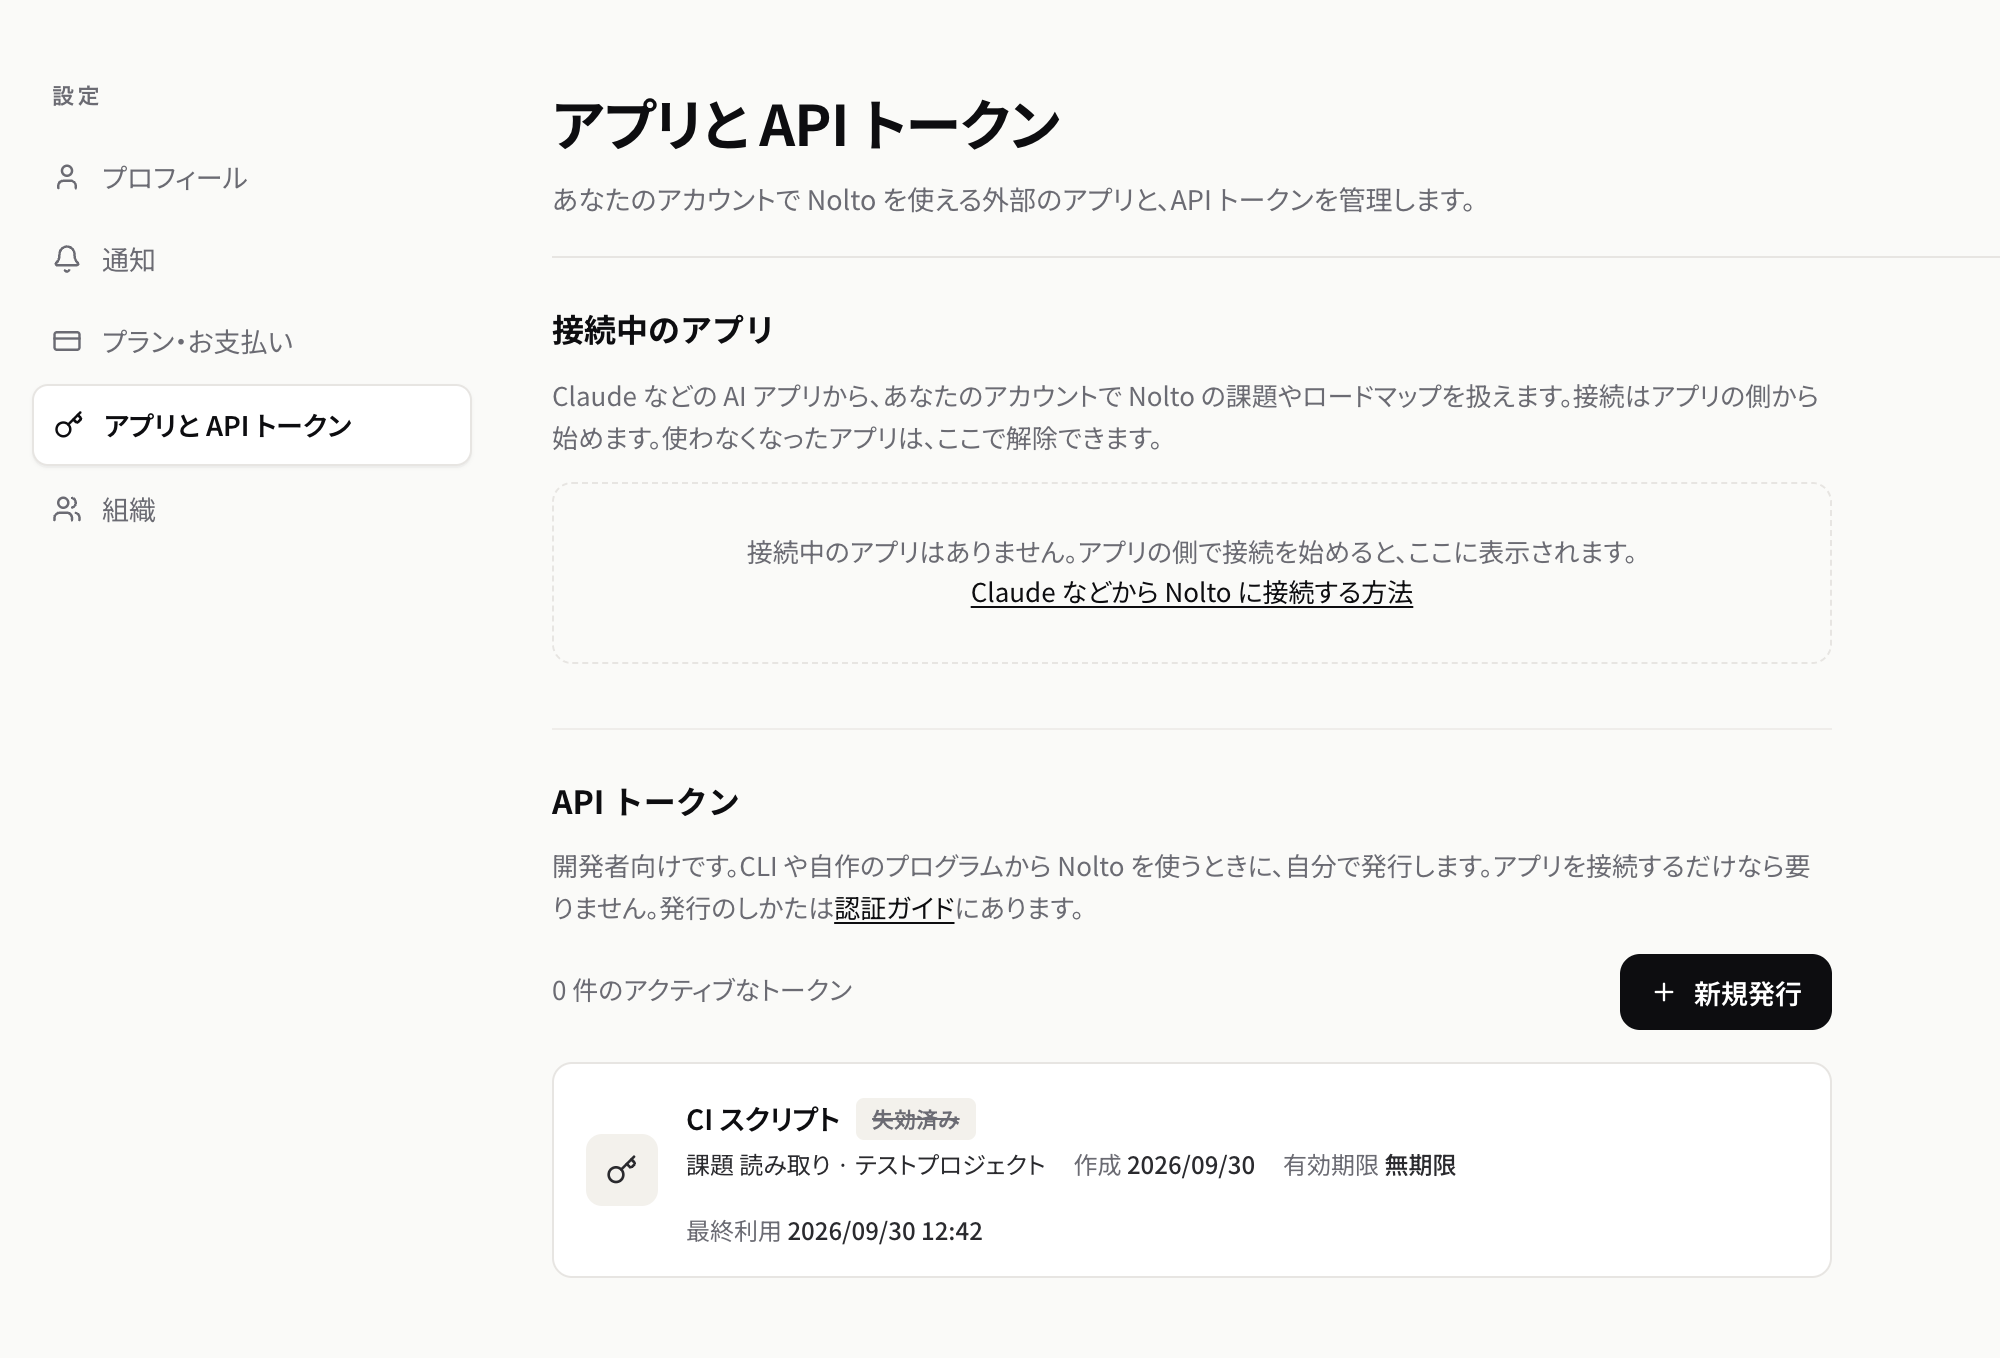This screenshot has width=2000, height=1358.
Task: Open プロフィール settings page
Action: [x=252, y=178]
